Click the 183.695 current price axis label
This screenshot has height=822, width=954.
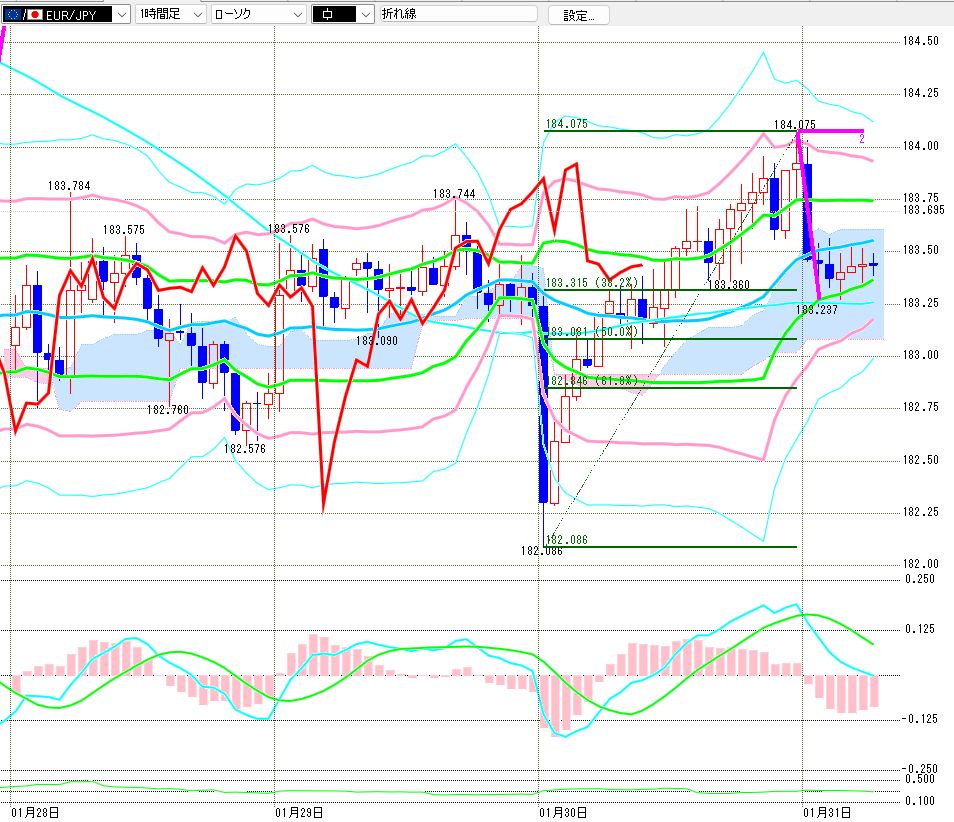tap(922, 209)
